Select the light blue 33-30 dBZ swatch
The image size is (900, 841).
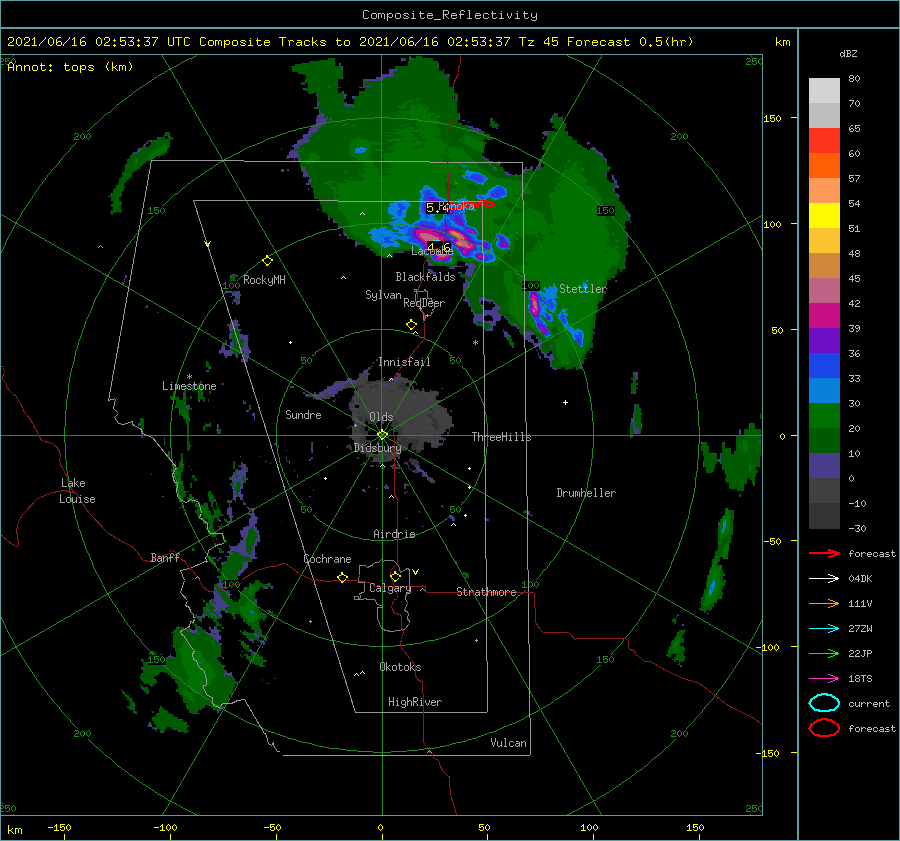pos(824,390)
